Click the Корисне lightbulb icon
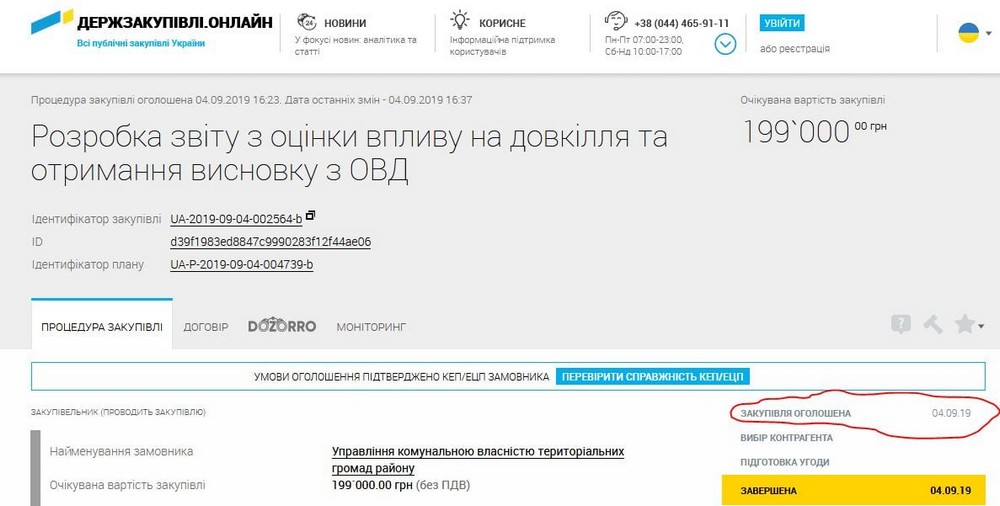 point(459,22)
